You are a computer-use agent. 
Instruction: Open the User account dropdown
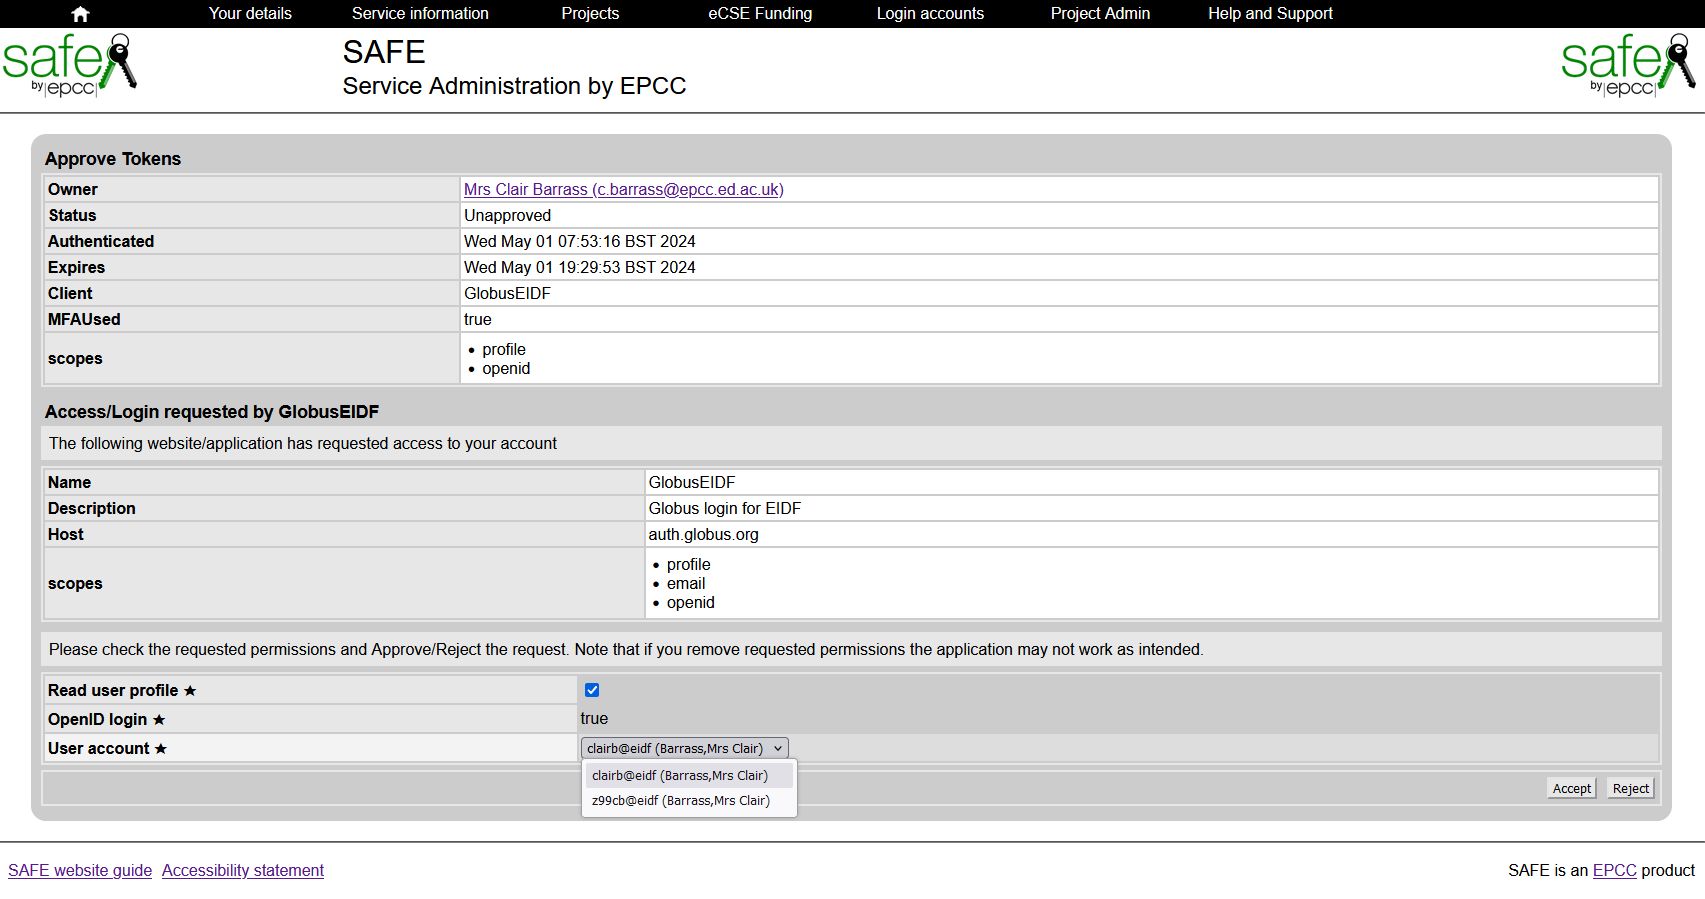(685, 748)
